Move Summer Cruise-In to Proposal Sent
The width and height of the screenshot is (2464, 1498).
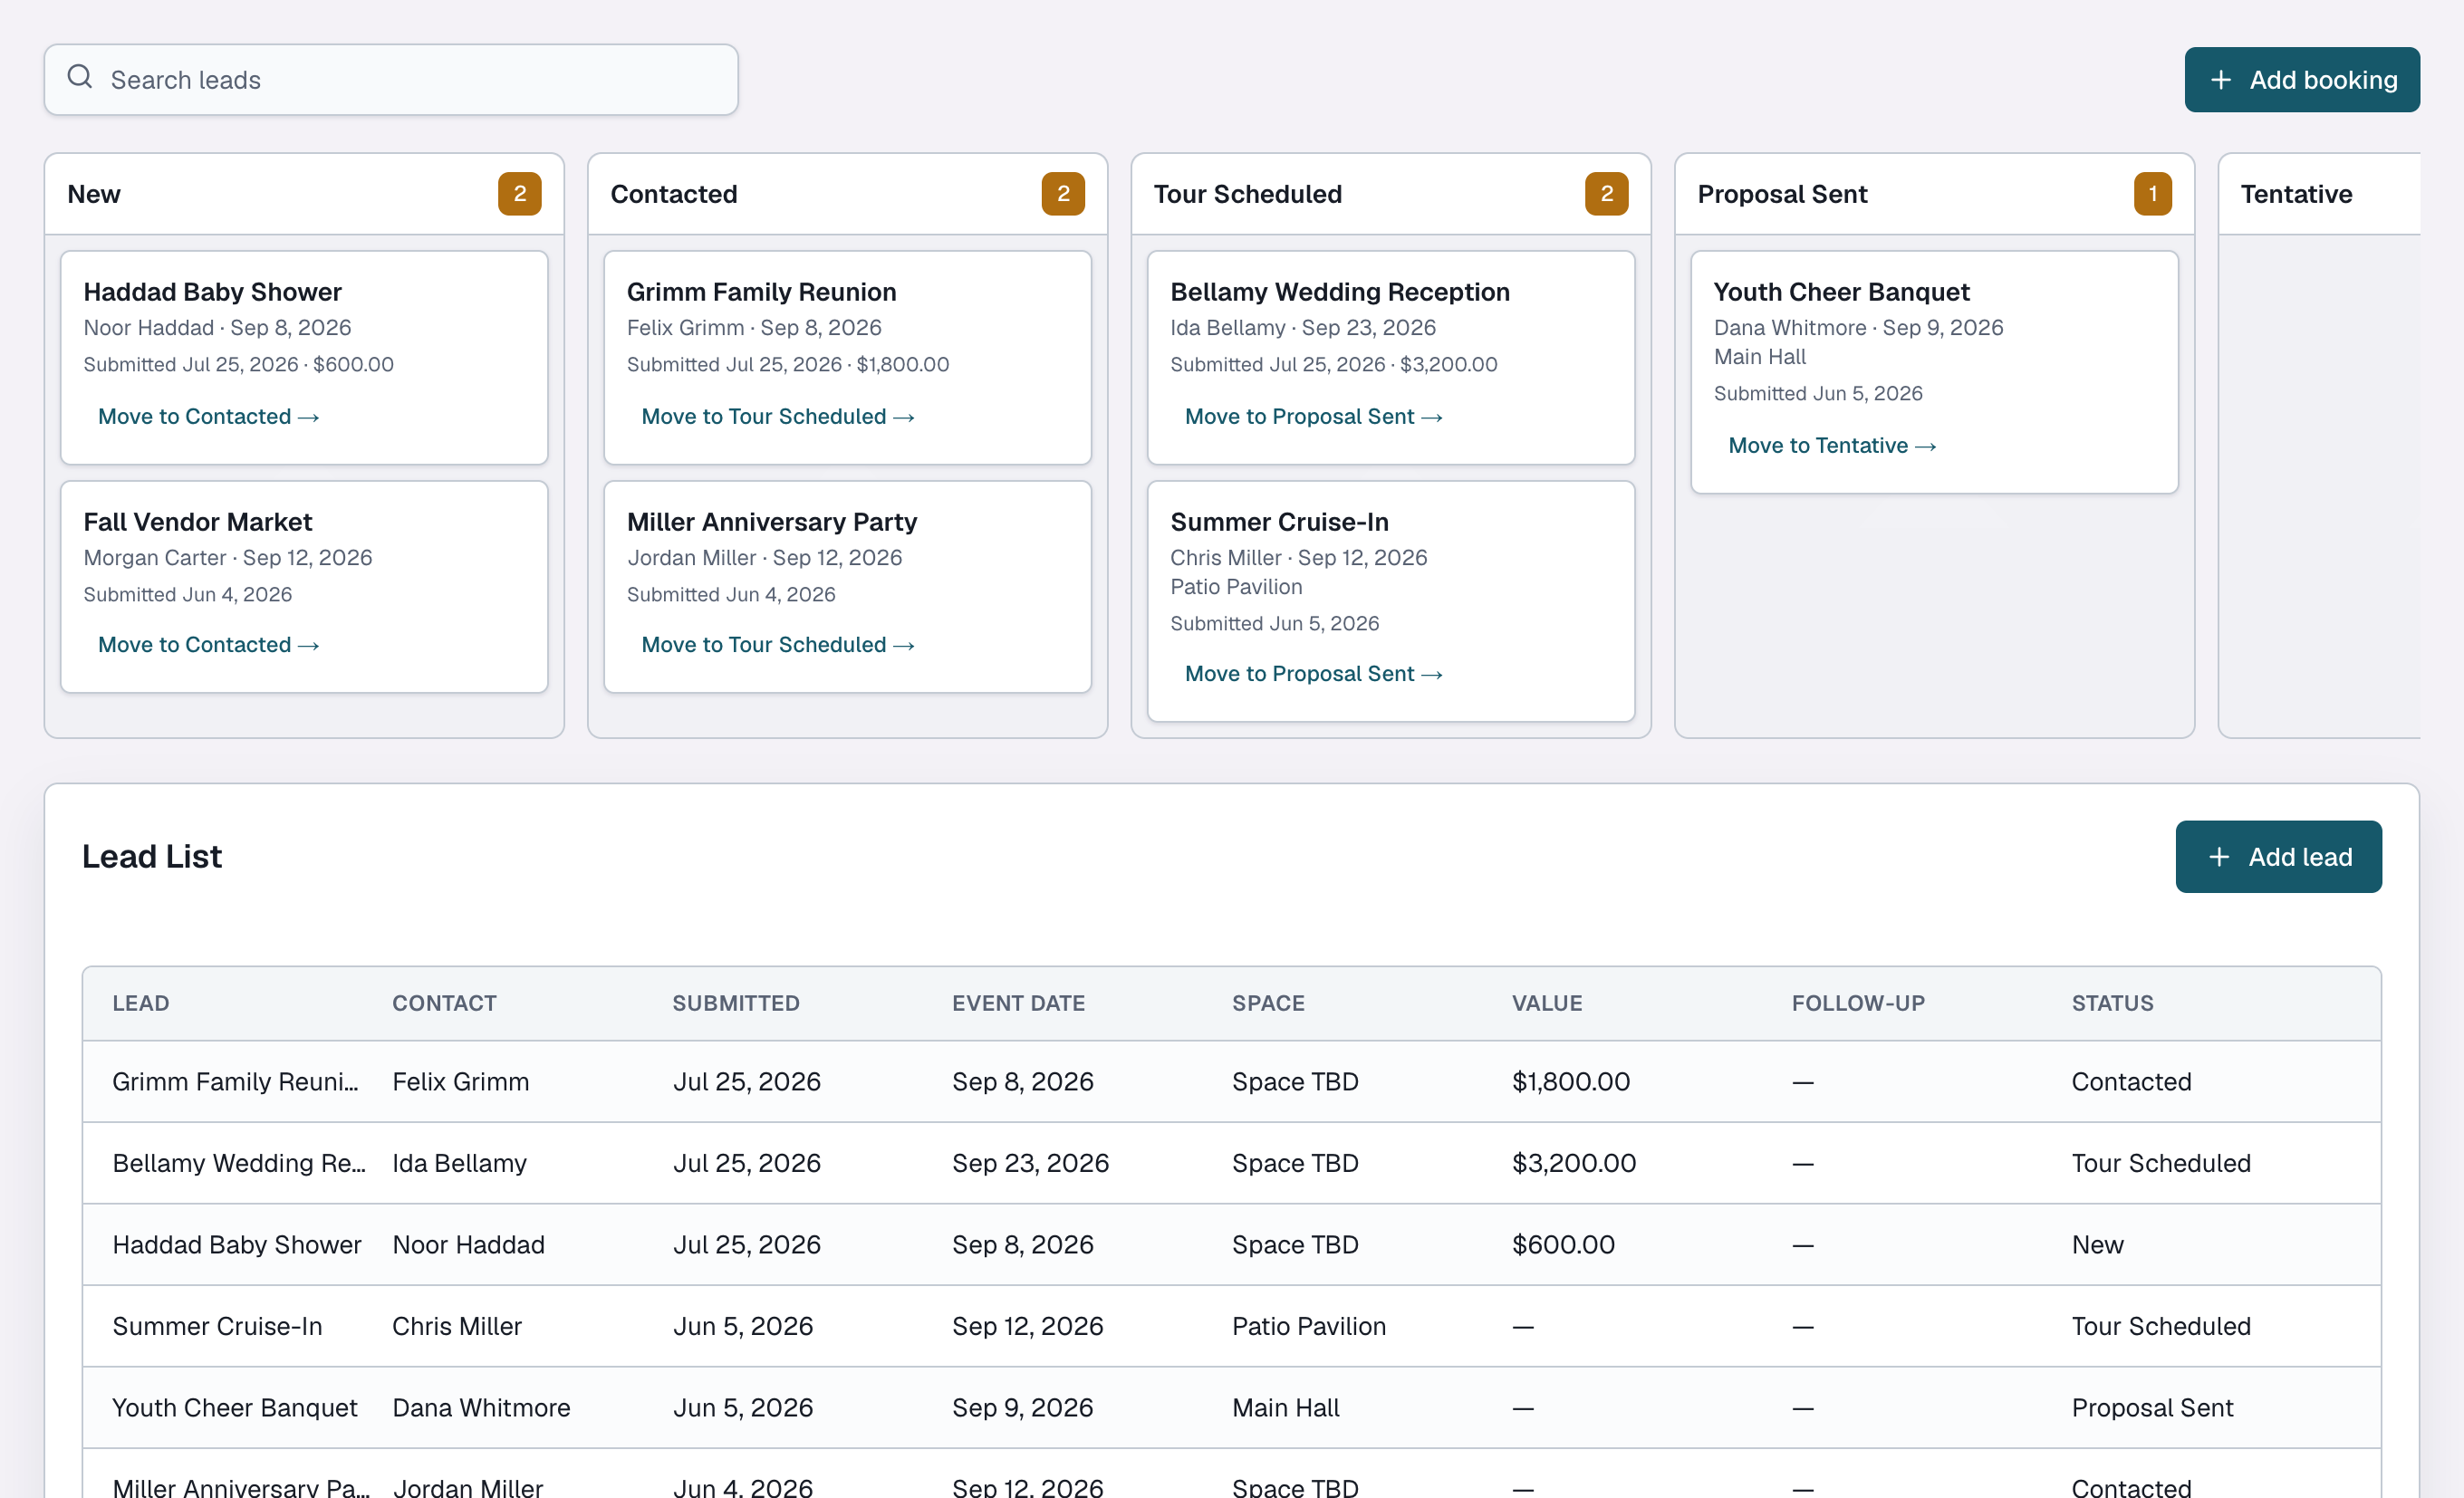pos(1313,674)
